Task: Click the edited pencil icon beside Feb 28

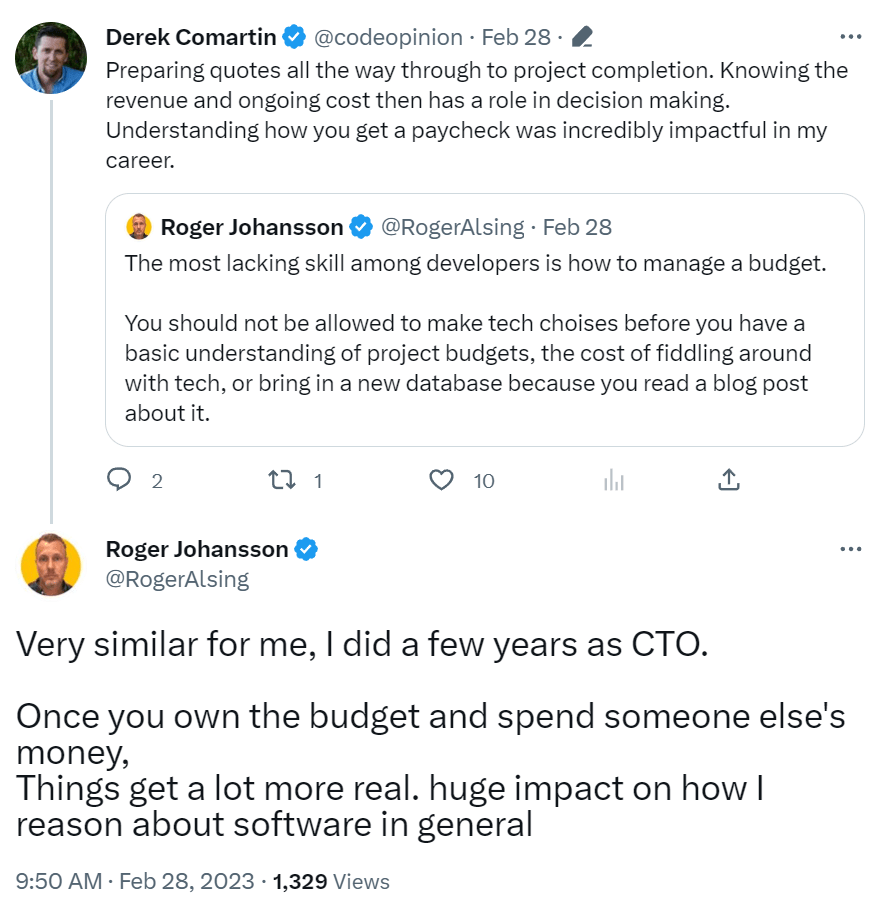Action: click(x=582, y=37)
